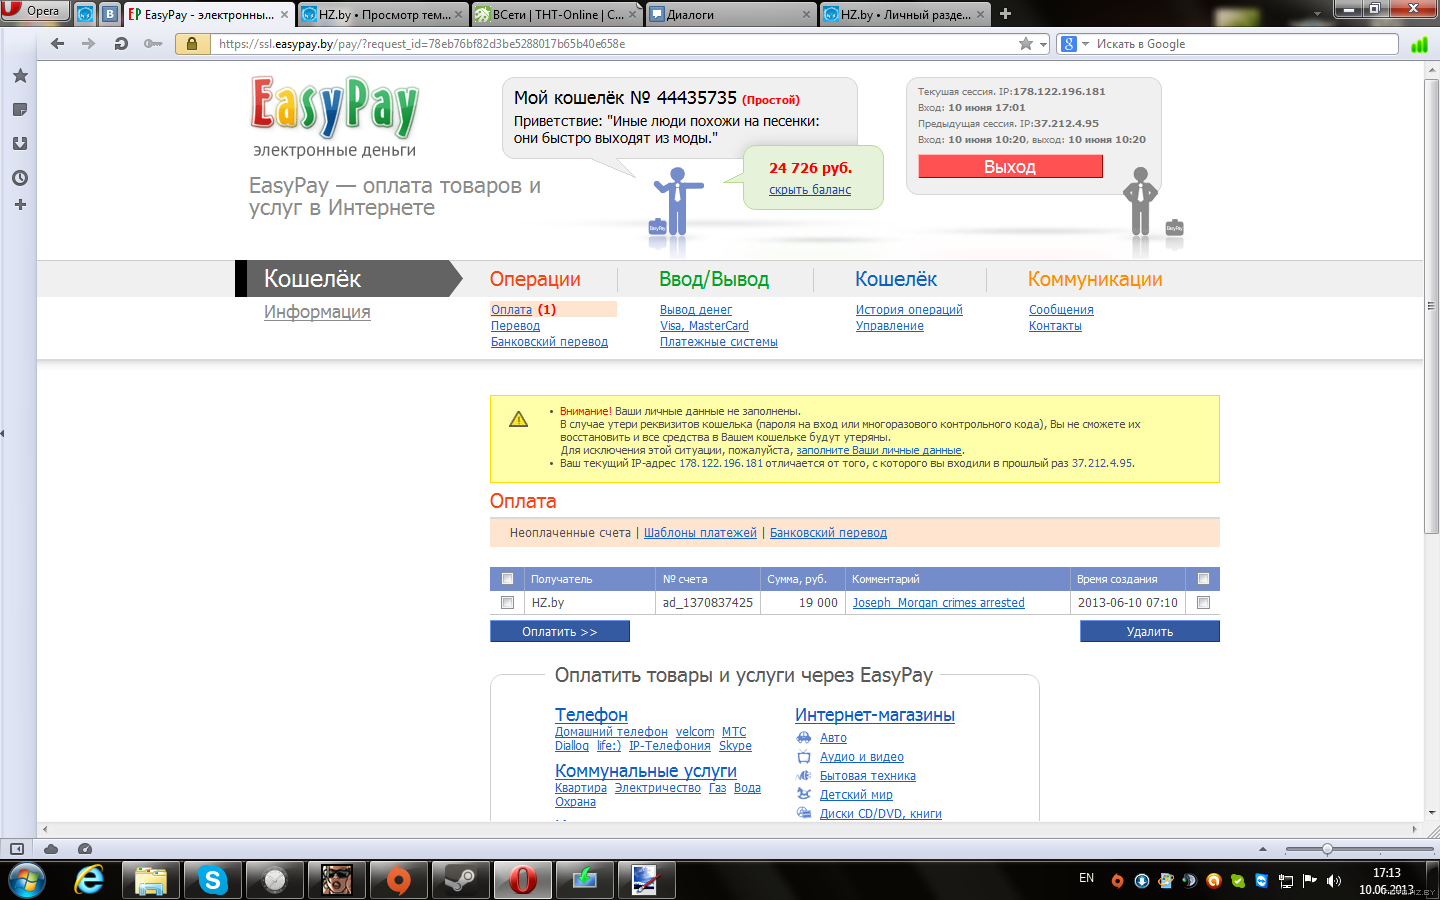Open the Downloads panel in sidebar
This screenshot has height=900, width=1440.
tap(19, 143)
